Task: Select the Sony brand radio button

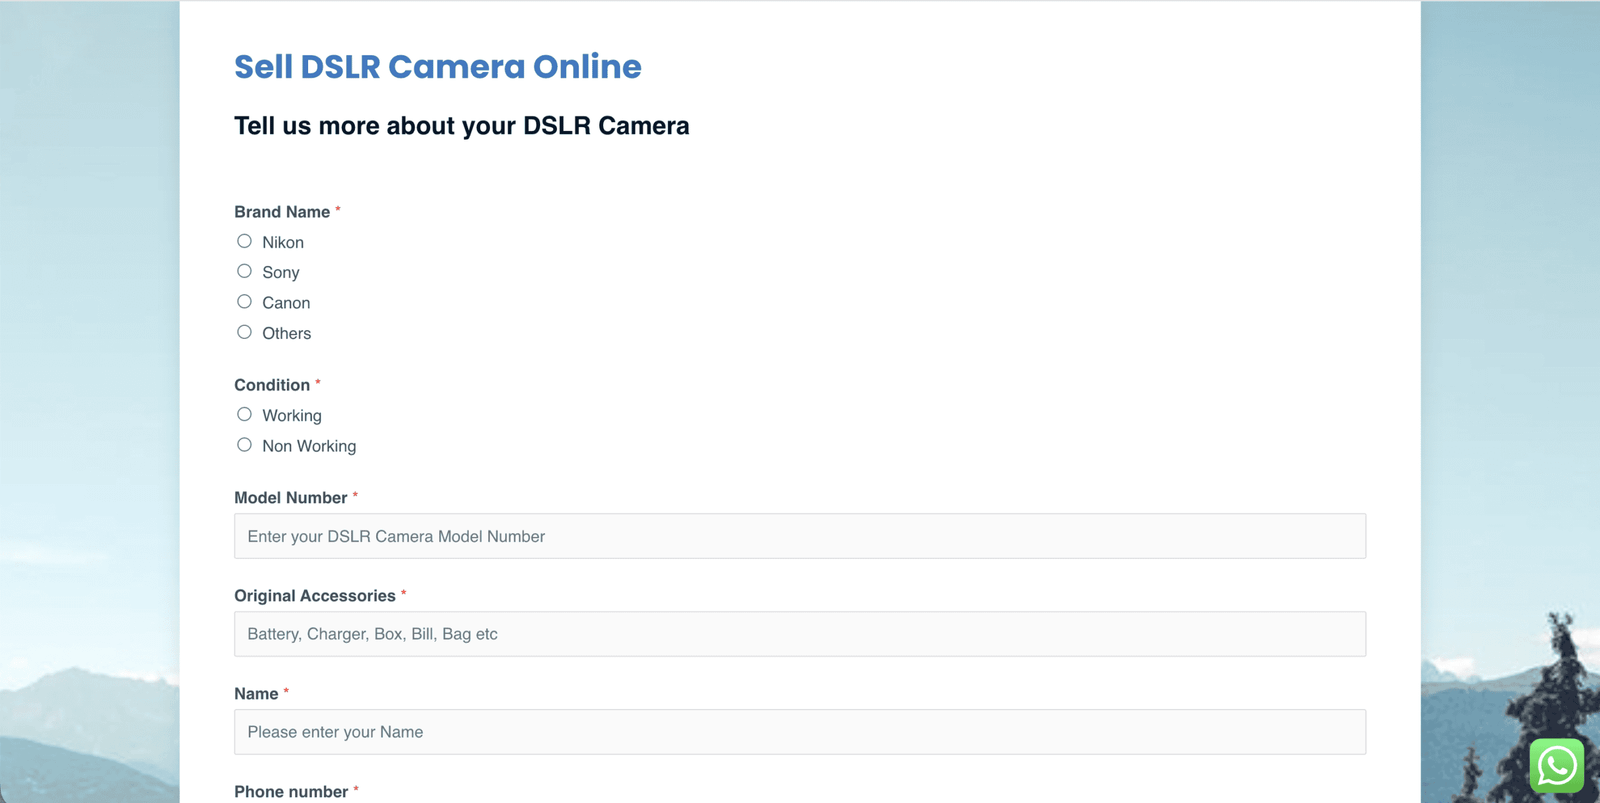Action: pyautogui.click(x=244, y=271)
